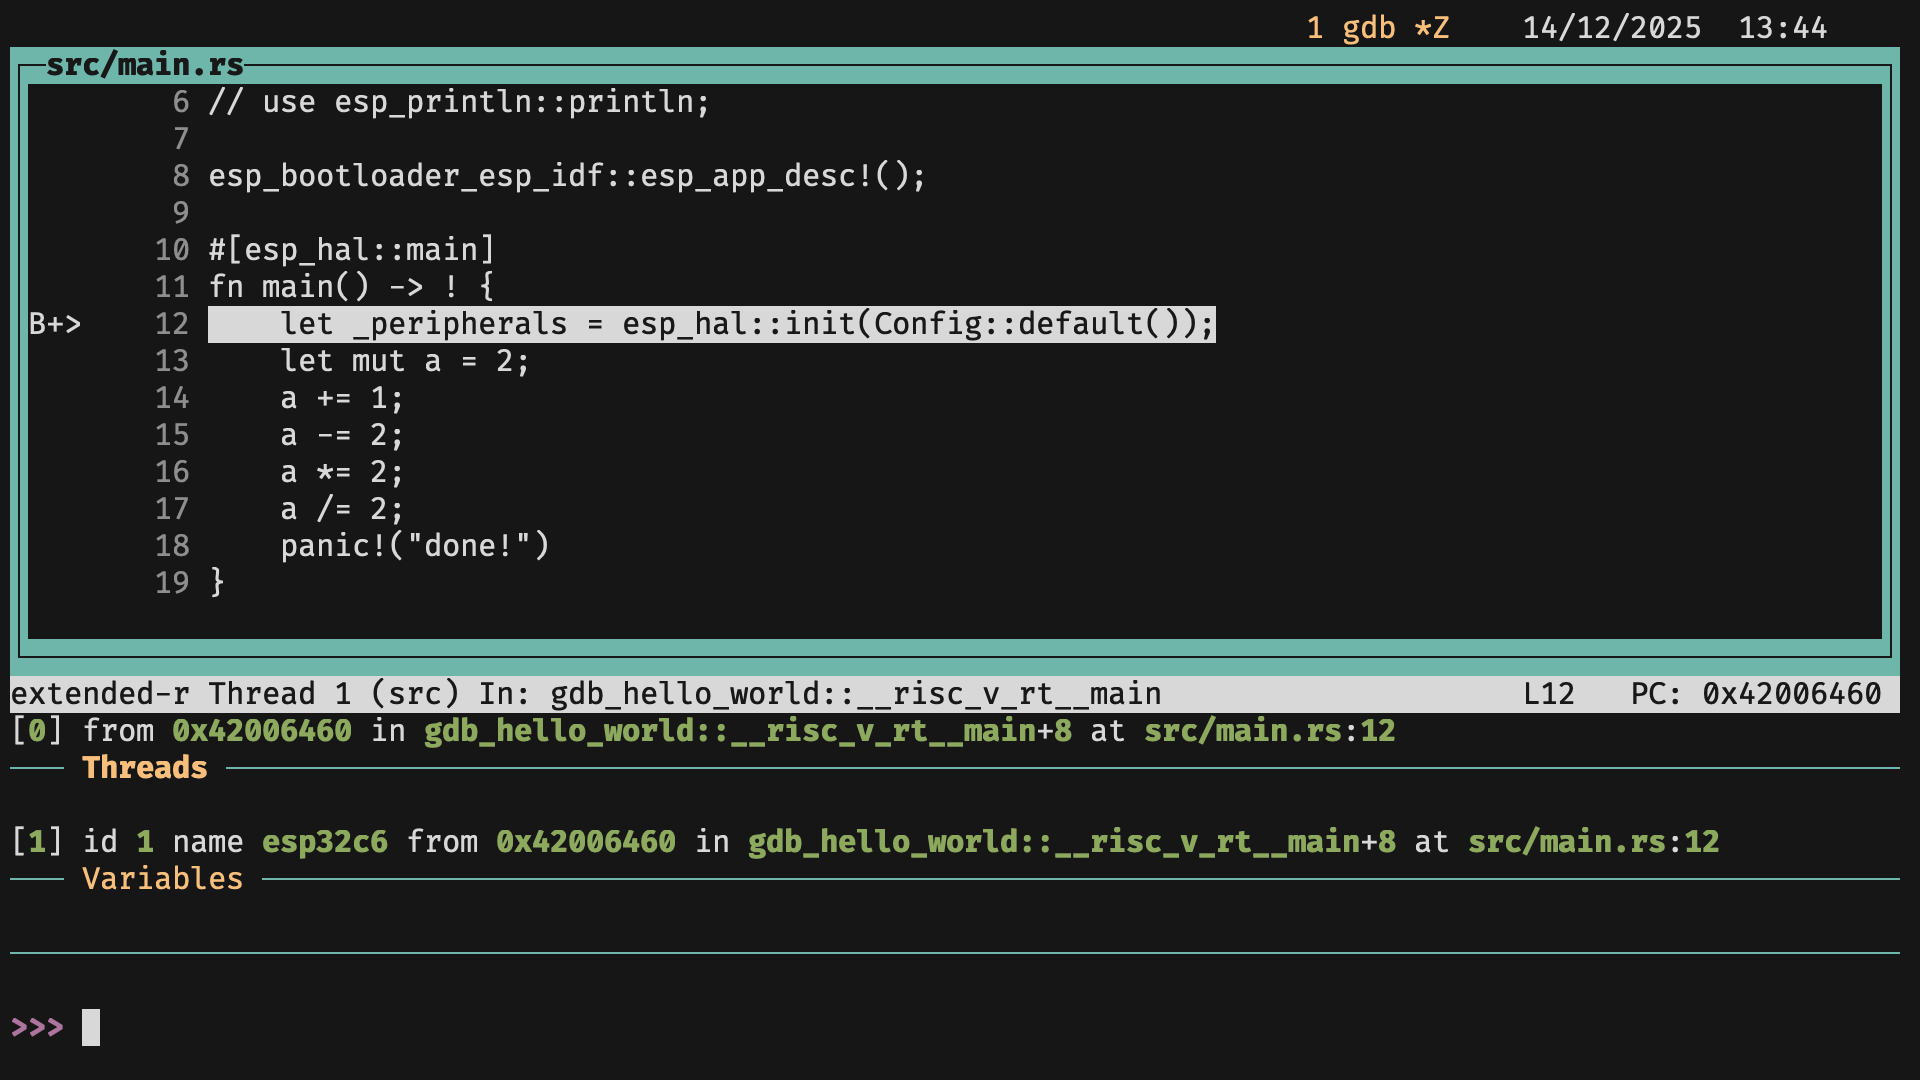Click the PC: 0x42006460 status field
Image resolution: width=1920 pixels, height=1080 pixels.
(1755, 694)
